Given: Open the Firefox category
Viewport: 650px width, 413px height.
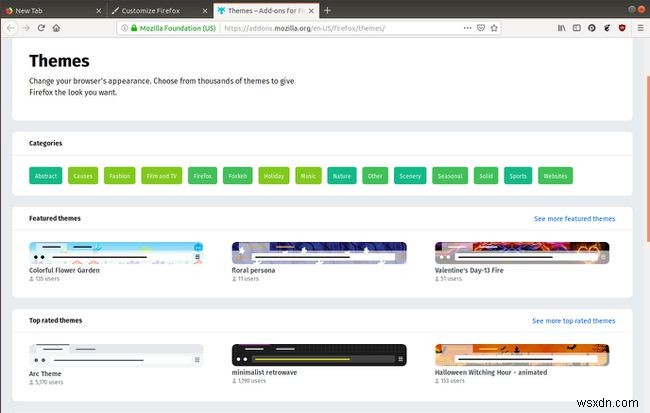Looking at the screenshot, I should point(202,176).
